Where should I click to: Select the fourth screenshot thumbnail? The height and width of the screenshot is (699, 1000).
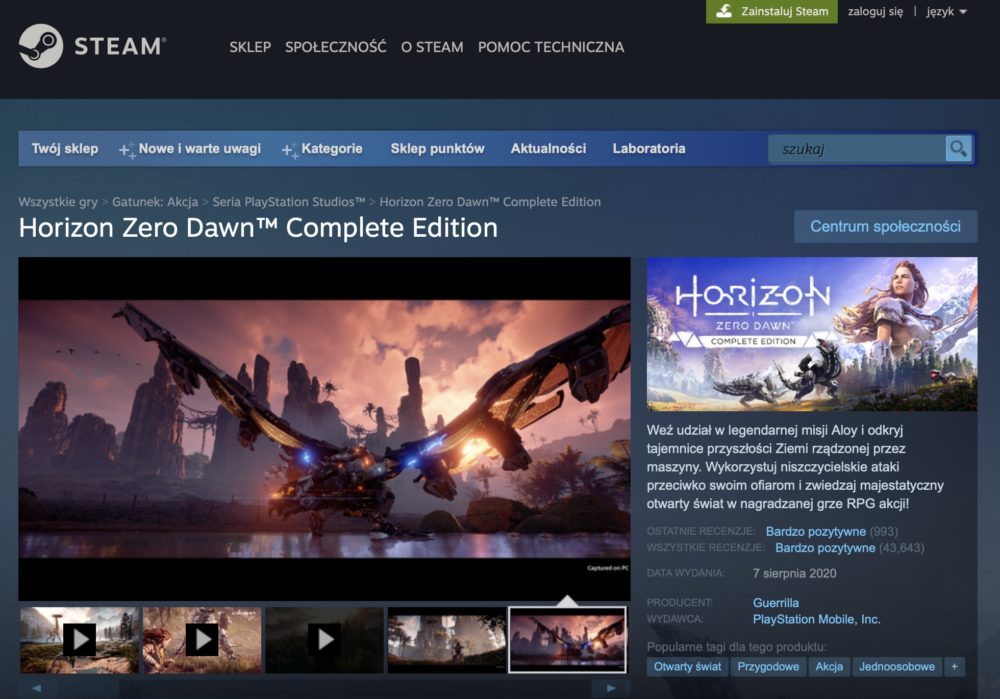[x=446, y=640]
